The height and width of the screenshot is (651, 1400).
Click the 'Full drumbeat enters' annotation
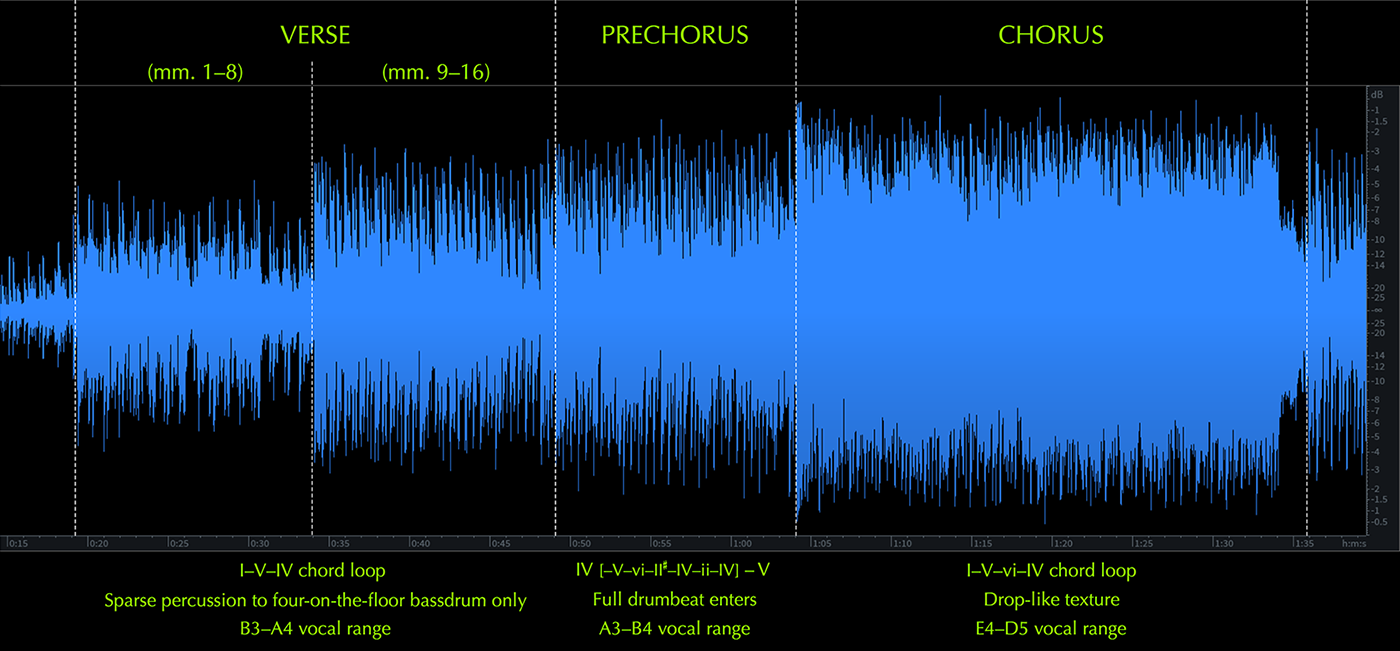(x=674, y=600)
